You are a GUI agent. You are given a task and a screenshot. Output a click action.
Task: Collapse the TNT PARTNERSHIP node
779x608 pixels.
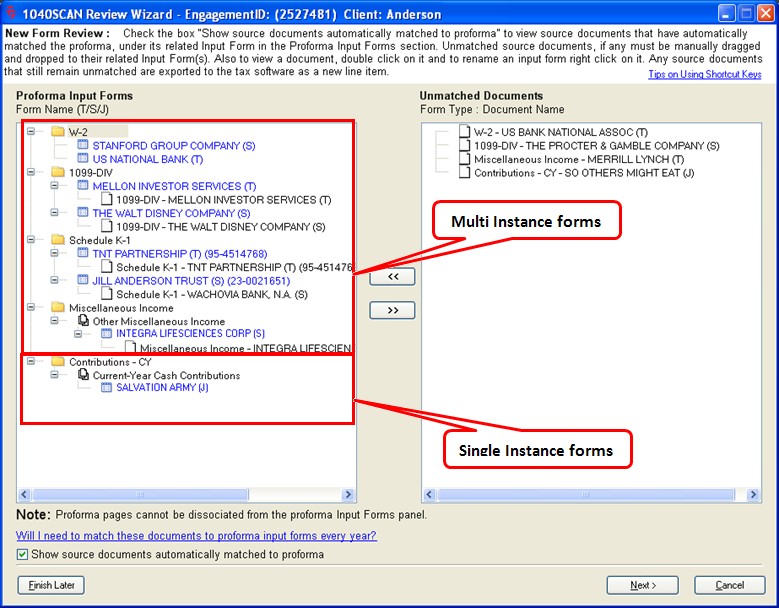pos(55,253)
